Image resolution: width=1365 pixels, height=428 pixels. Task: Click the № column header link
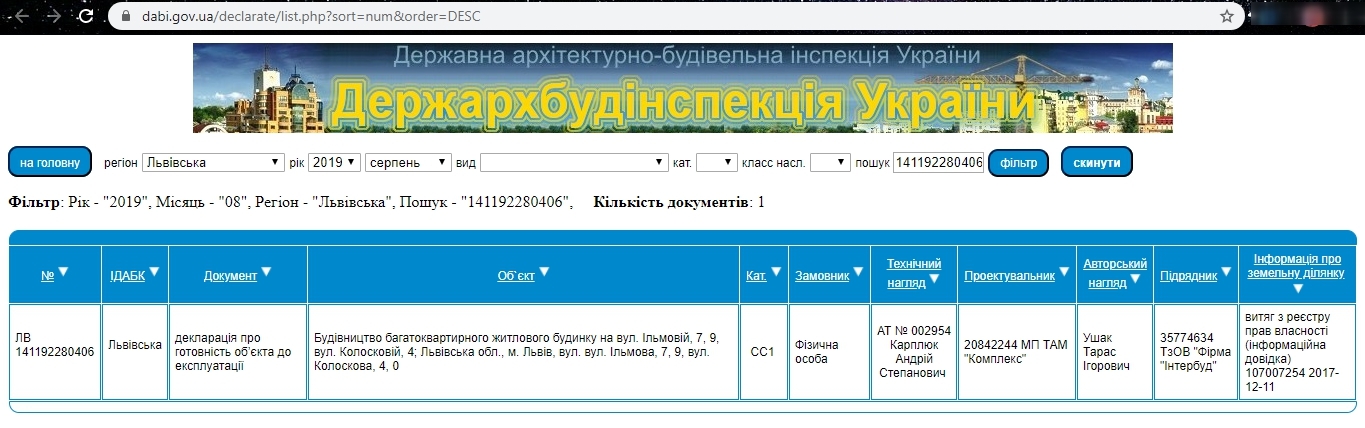(x=47, y=275)
